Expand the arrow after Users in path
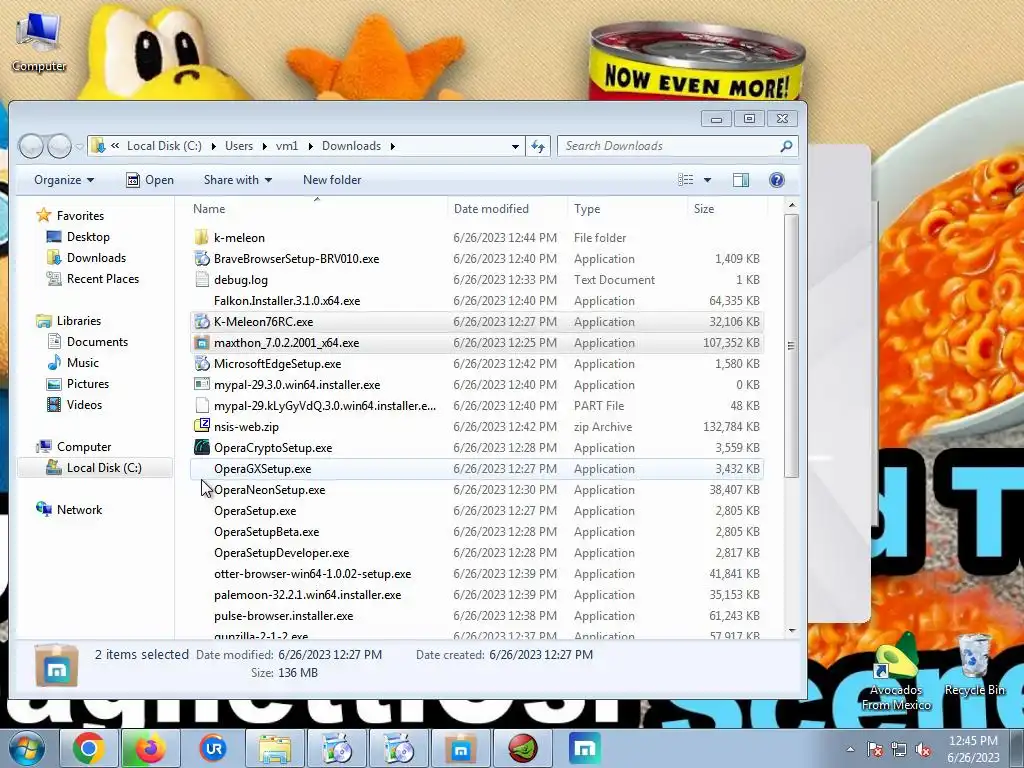 pyautogui.click(x=264, y=146)
